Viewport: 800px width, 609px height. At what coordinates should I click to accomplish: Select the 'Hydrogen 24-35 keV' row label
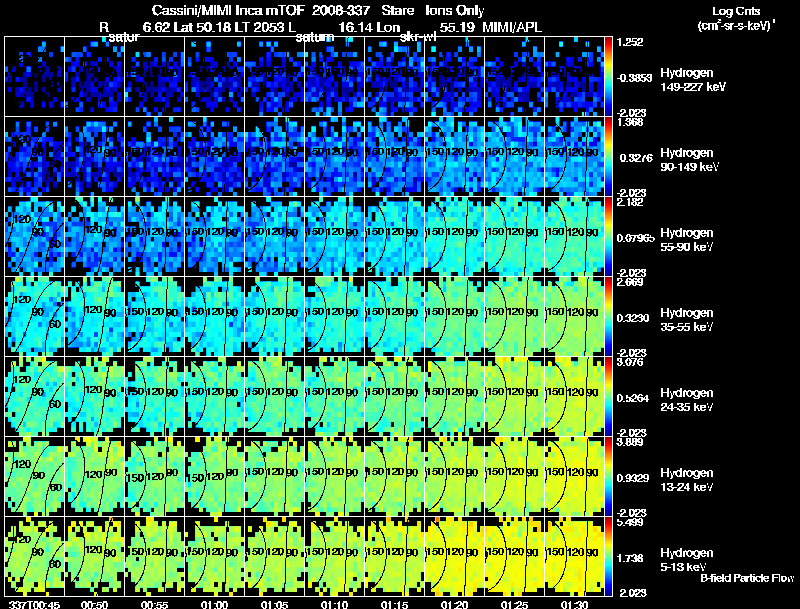tap(687, 400)
